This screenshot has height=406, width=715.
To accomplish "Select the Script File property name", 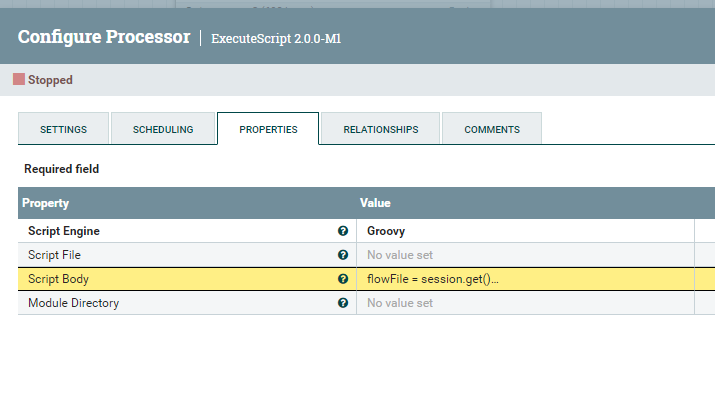I will click(x=54, y=255).
